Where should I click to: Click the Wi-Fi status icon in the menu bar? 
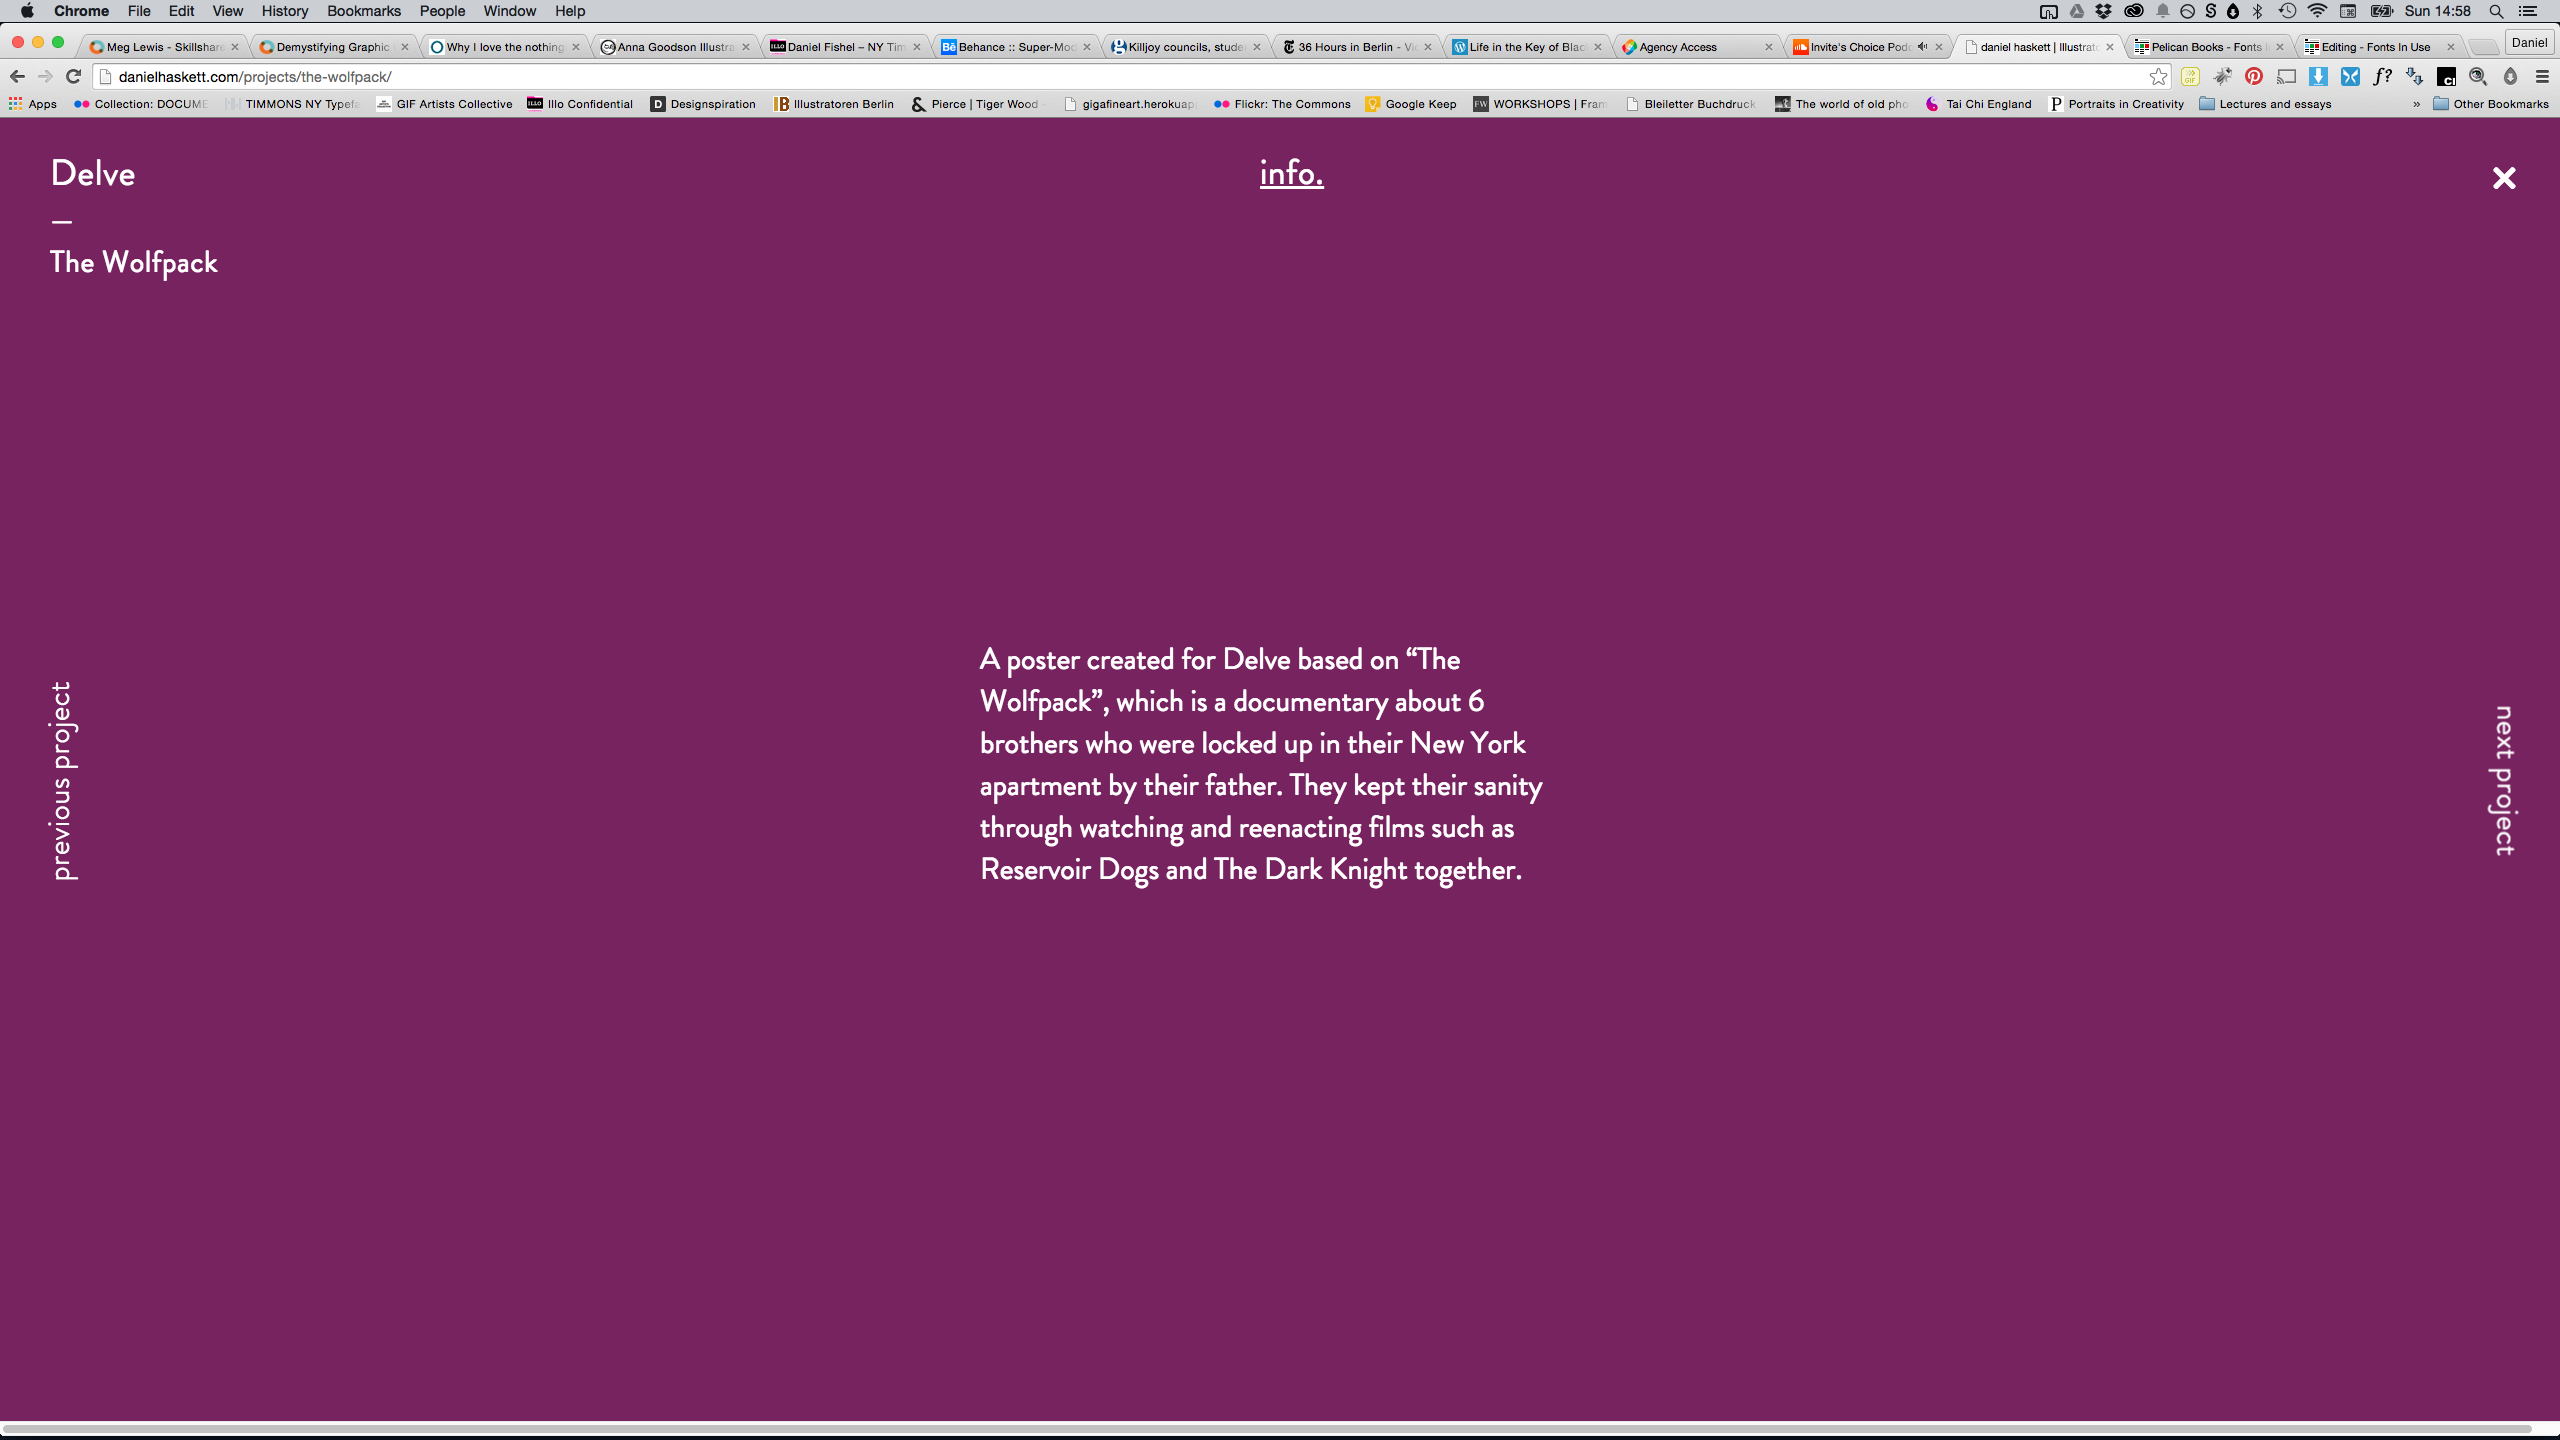(2317, 11)
